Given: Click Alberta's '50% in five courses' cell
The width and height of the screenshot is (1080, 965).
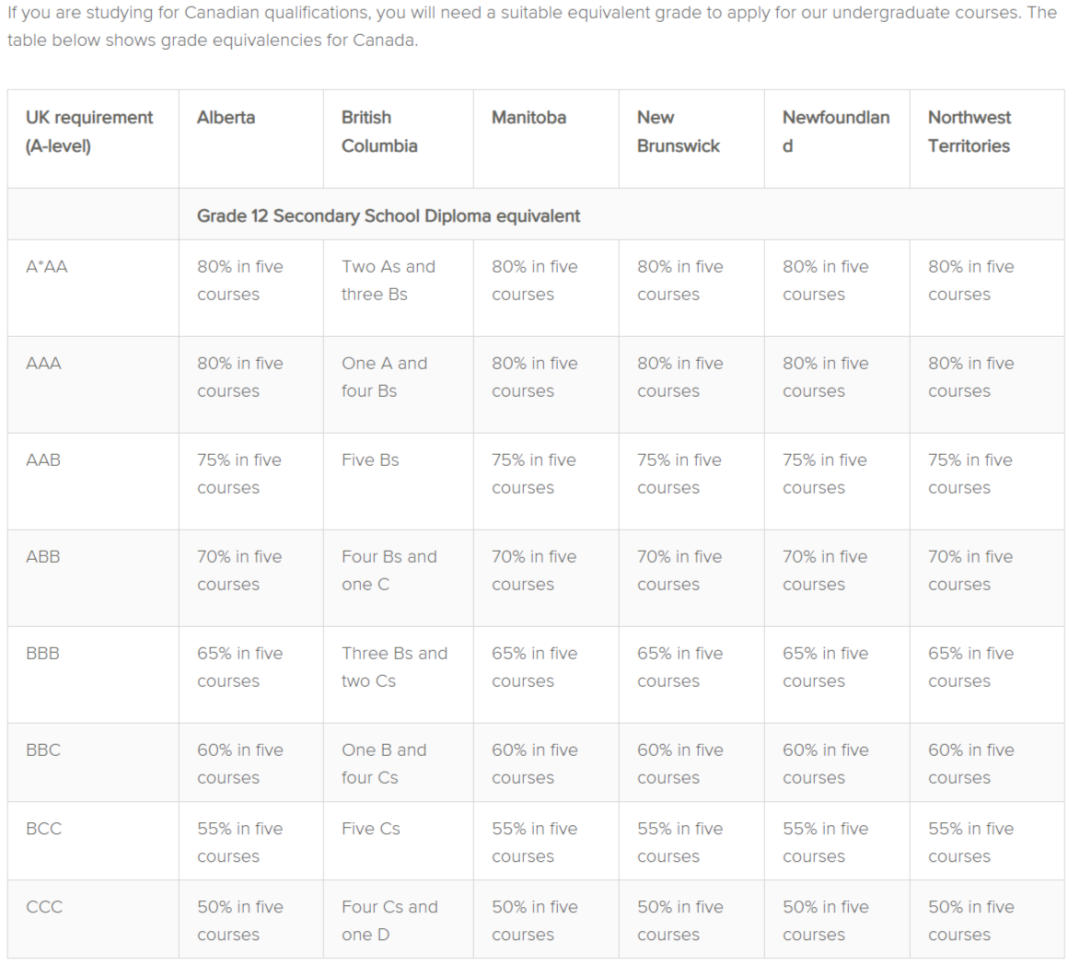Looking at the screenshot, I should [x=251, y=920].
